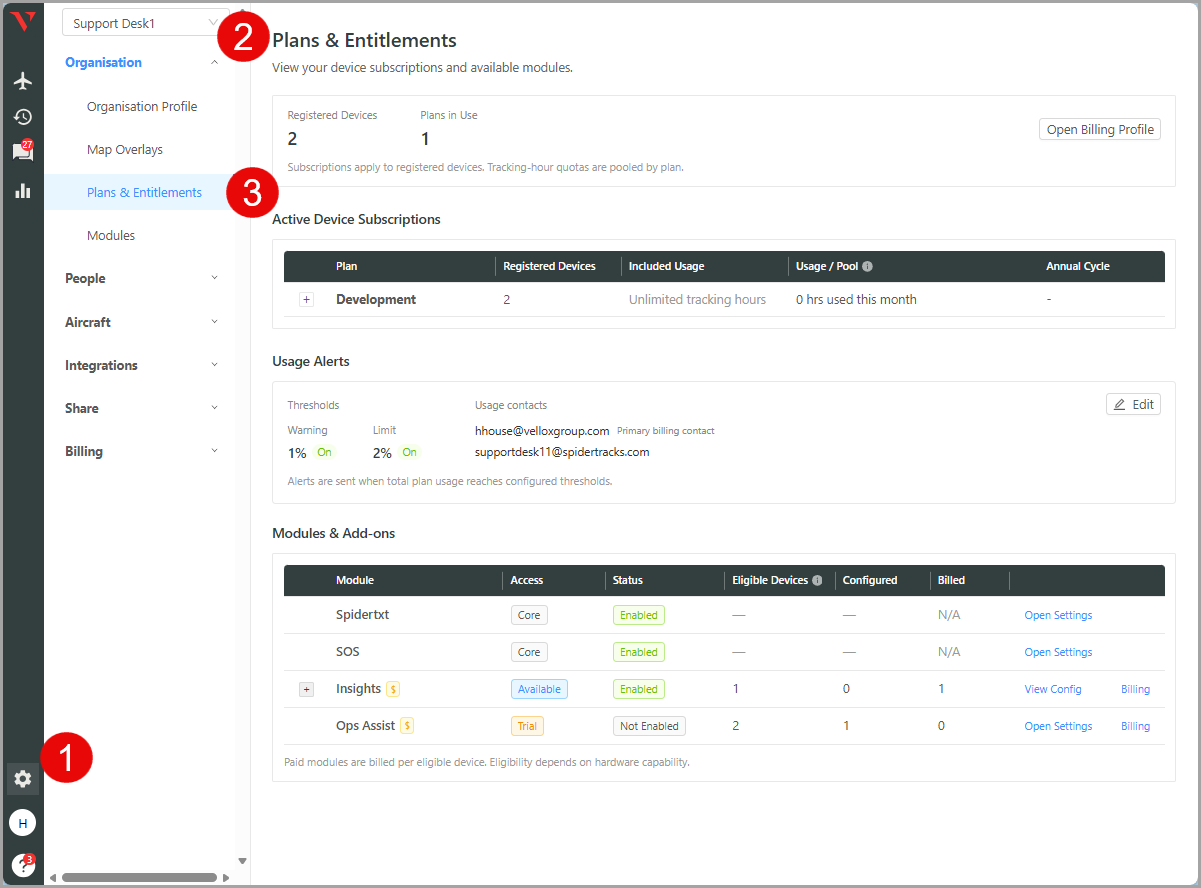Click the sidebar scroll down arrow

242,861
